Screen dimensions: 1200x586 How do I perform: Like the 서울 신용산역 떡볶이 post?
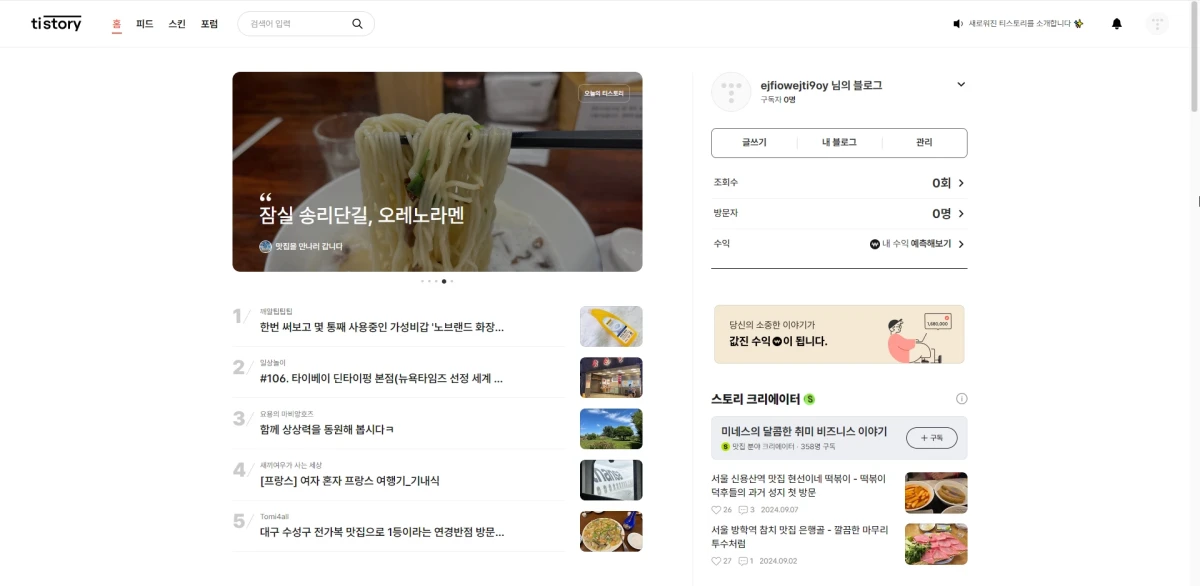click(715, 509)
